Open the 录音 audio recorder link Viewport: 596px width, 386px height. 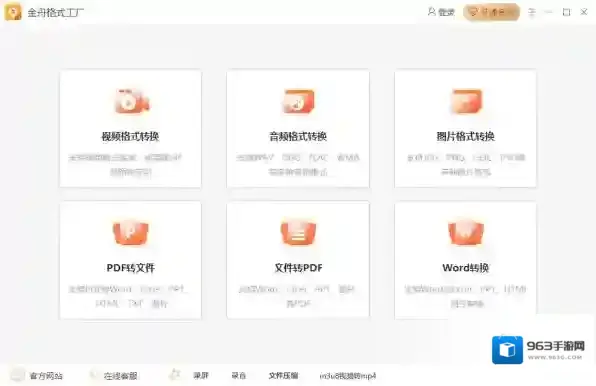239,376
